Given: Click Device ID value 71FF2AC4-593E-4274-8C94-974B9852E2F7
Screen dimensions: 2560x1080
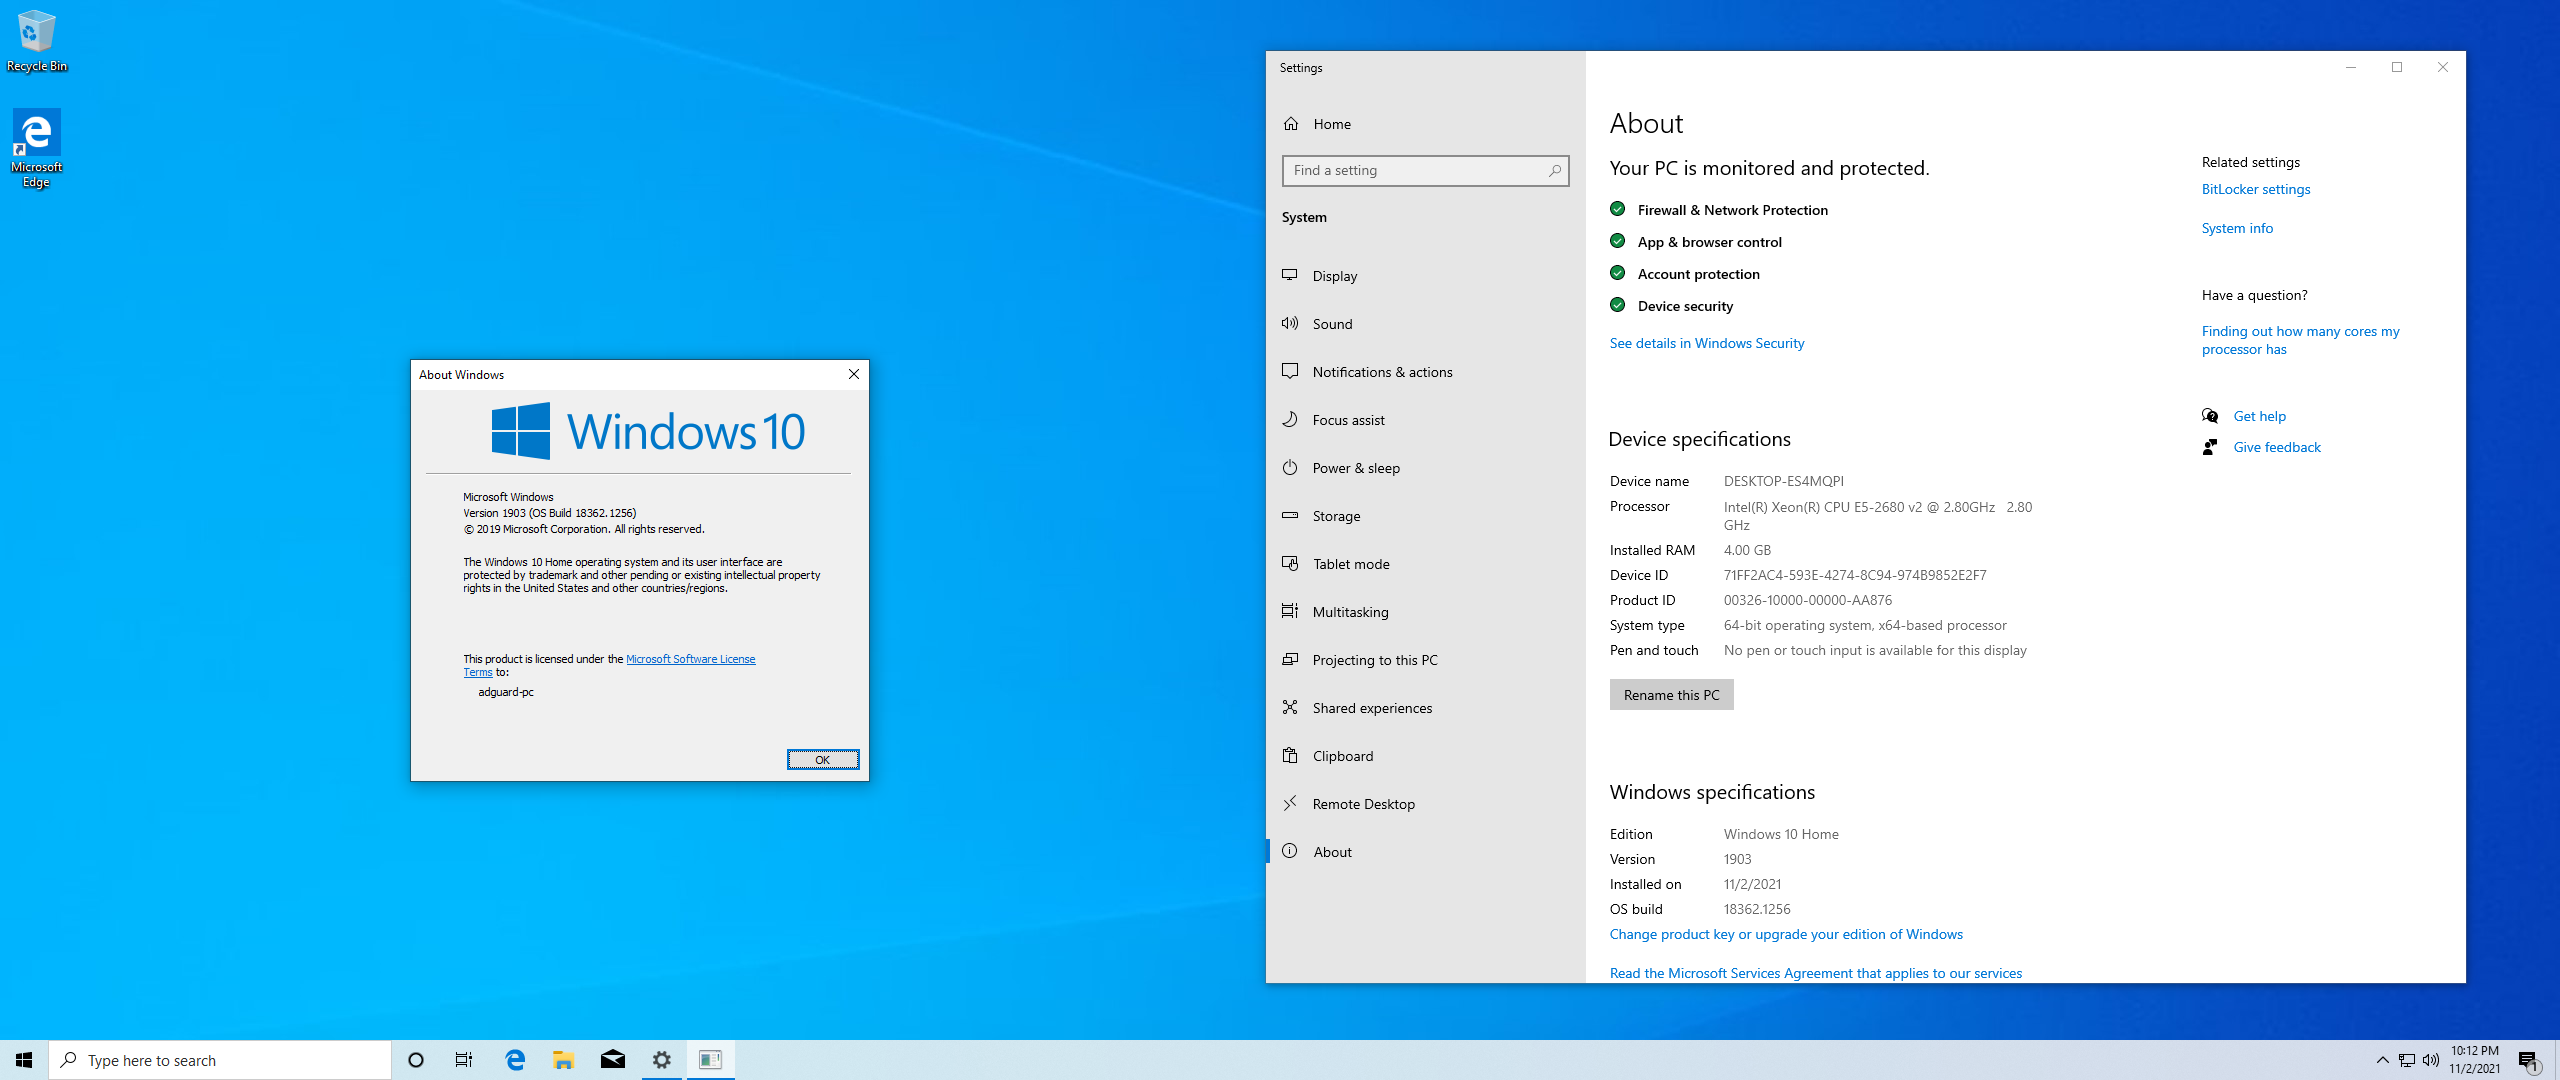Looking at the screenshot, I should tap(1855, 575).
